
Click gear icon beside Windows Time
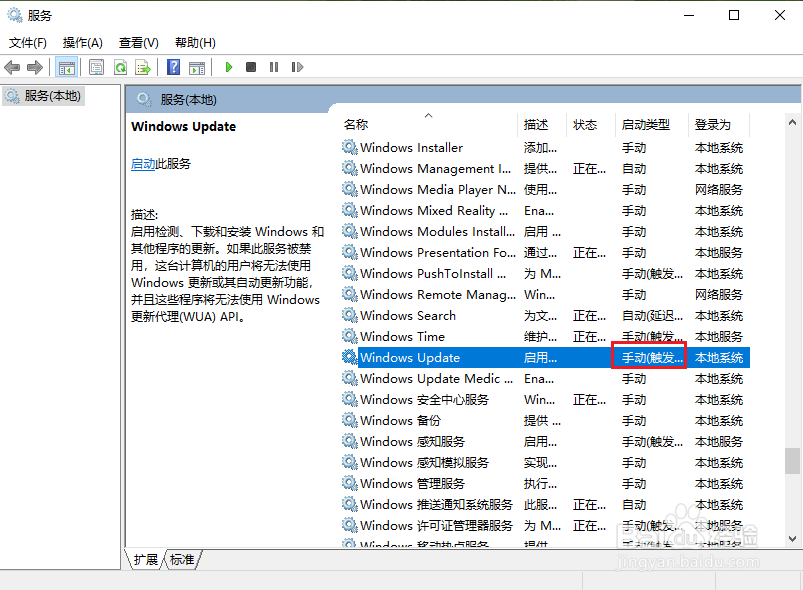[x=350, y=336]
